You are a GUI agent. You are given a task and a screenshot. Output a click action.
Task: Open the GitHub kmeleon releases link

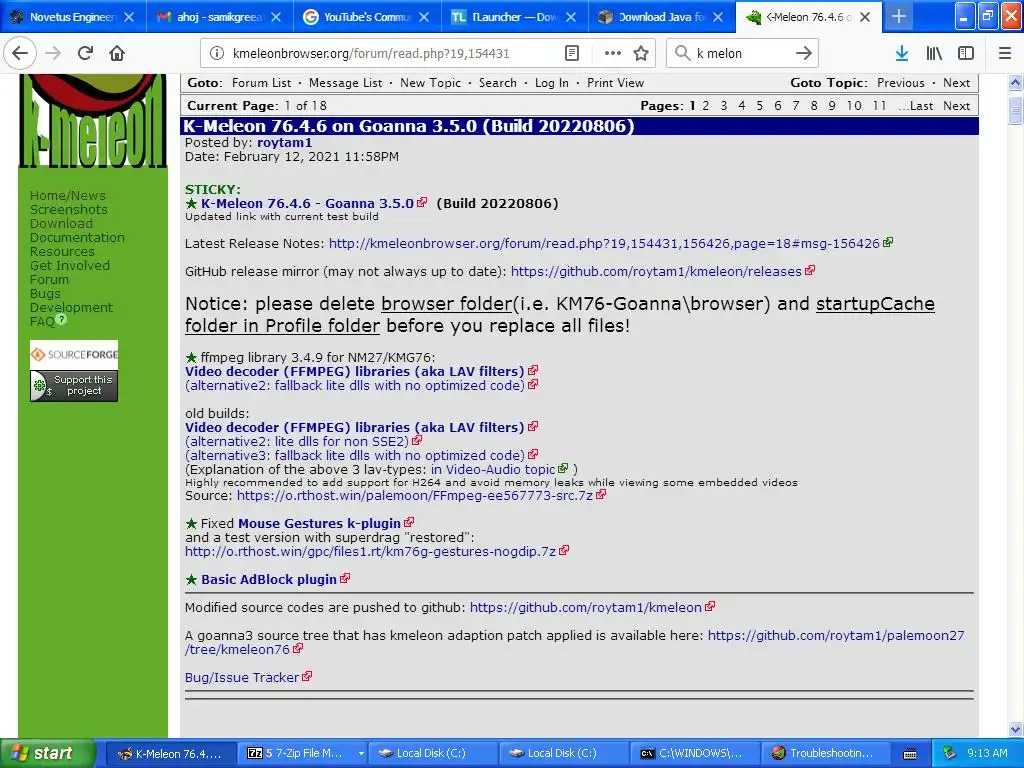pos(656,272)
